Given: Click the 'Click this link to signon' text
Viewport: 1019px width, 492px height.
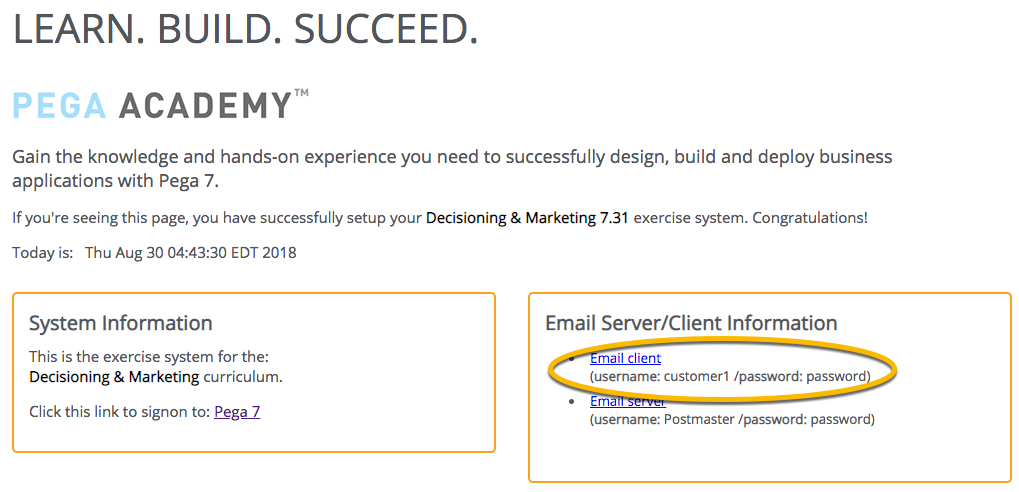Looking at the screenshot, I should tap(120, 412).
